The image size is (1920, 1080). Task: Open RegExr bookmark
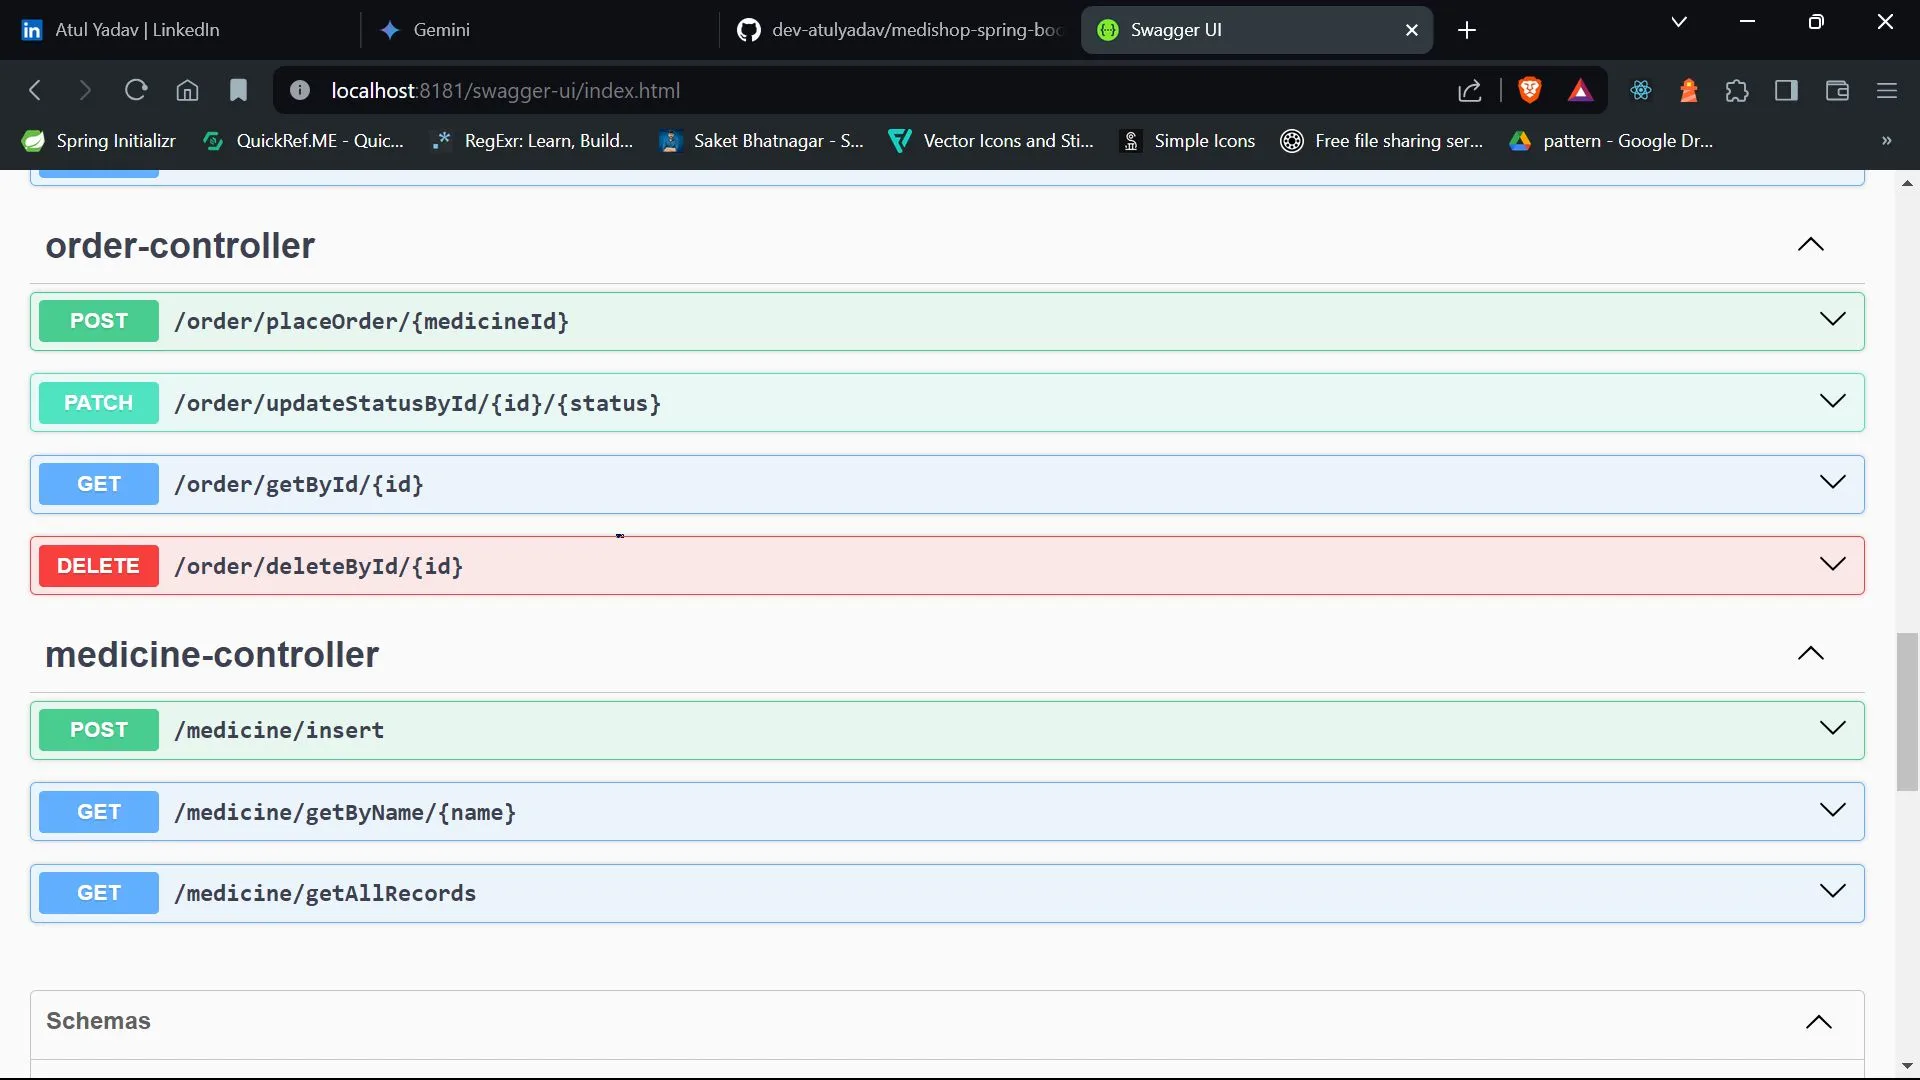(x=532, y=141)
